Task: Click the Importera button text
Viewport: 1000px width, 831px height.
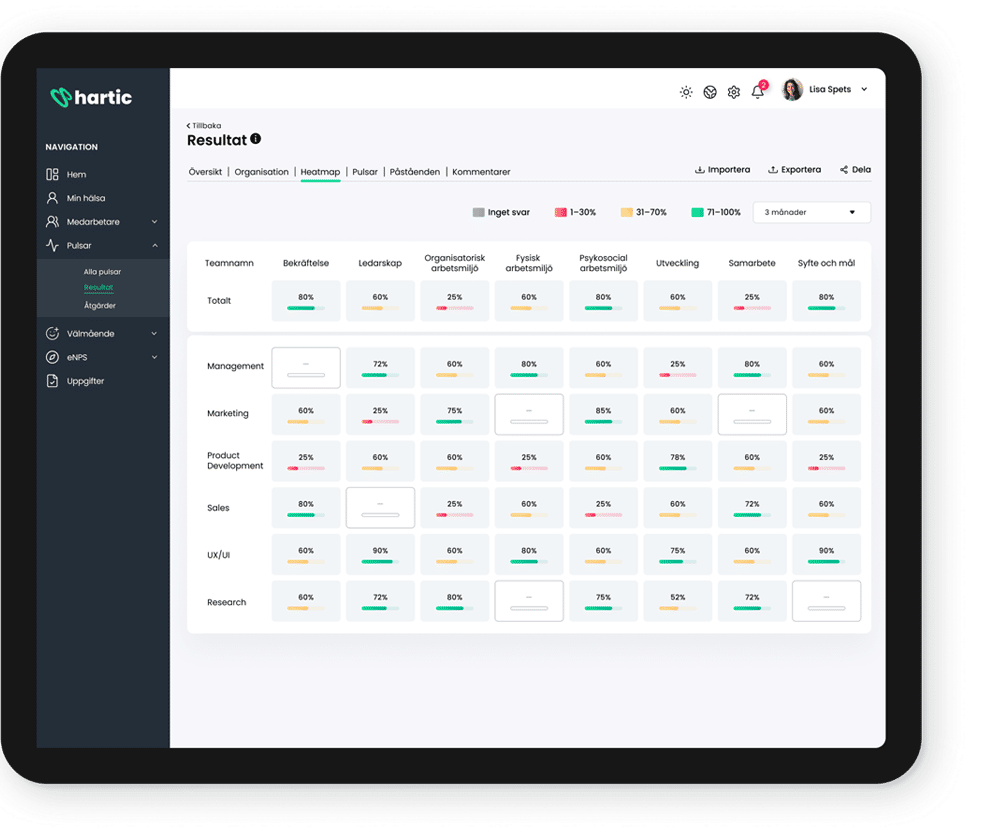Action: [x=729, y=170]
